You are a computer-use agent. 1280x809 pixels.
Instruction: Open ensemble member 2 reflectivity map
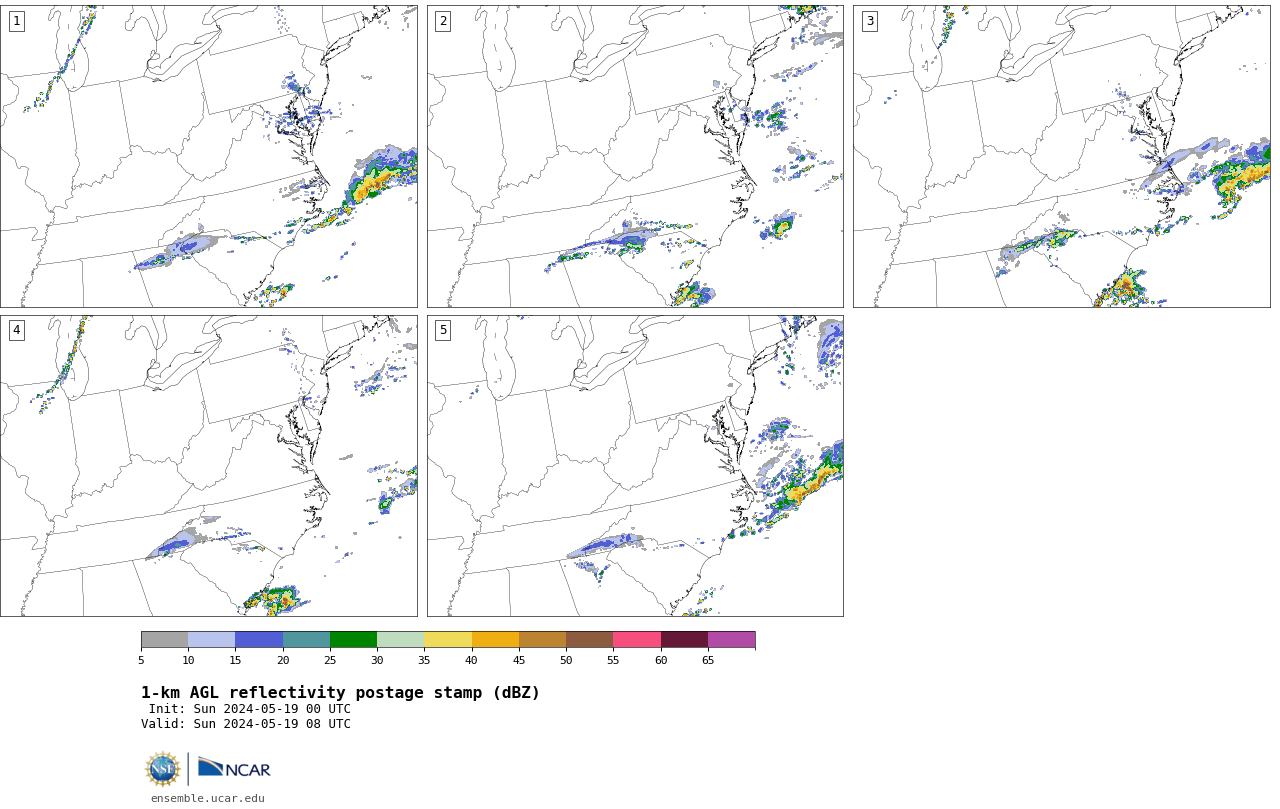pyautogui.click(x=635, y=156)
